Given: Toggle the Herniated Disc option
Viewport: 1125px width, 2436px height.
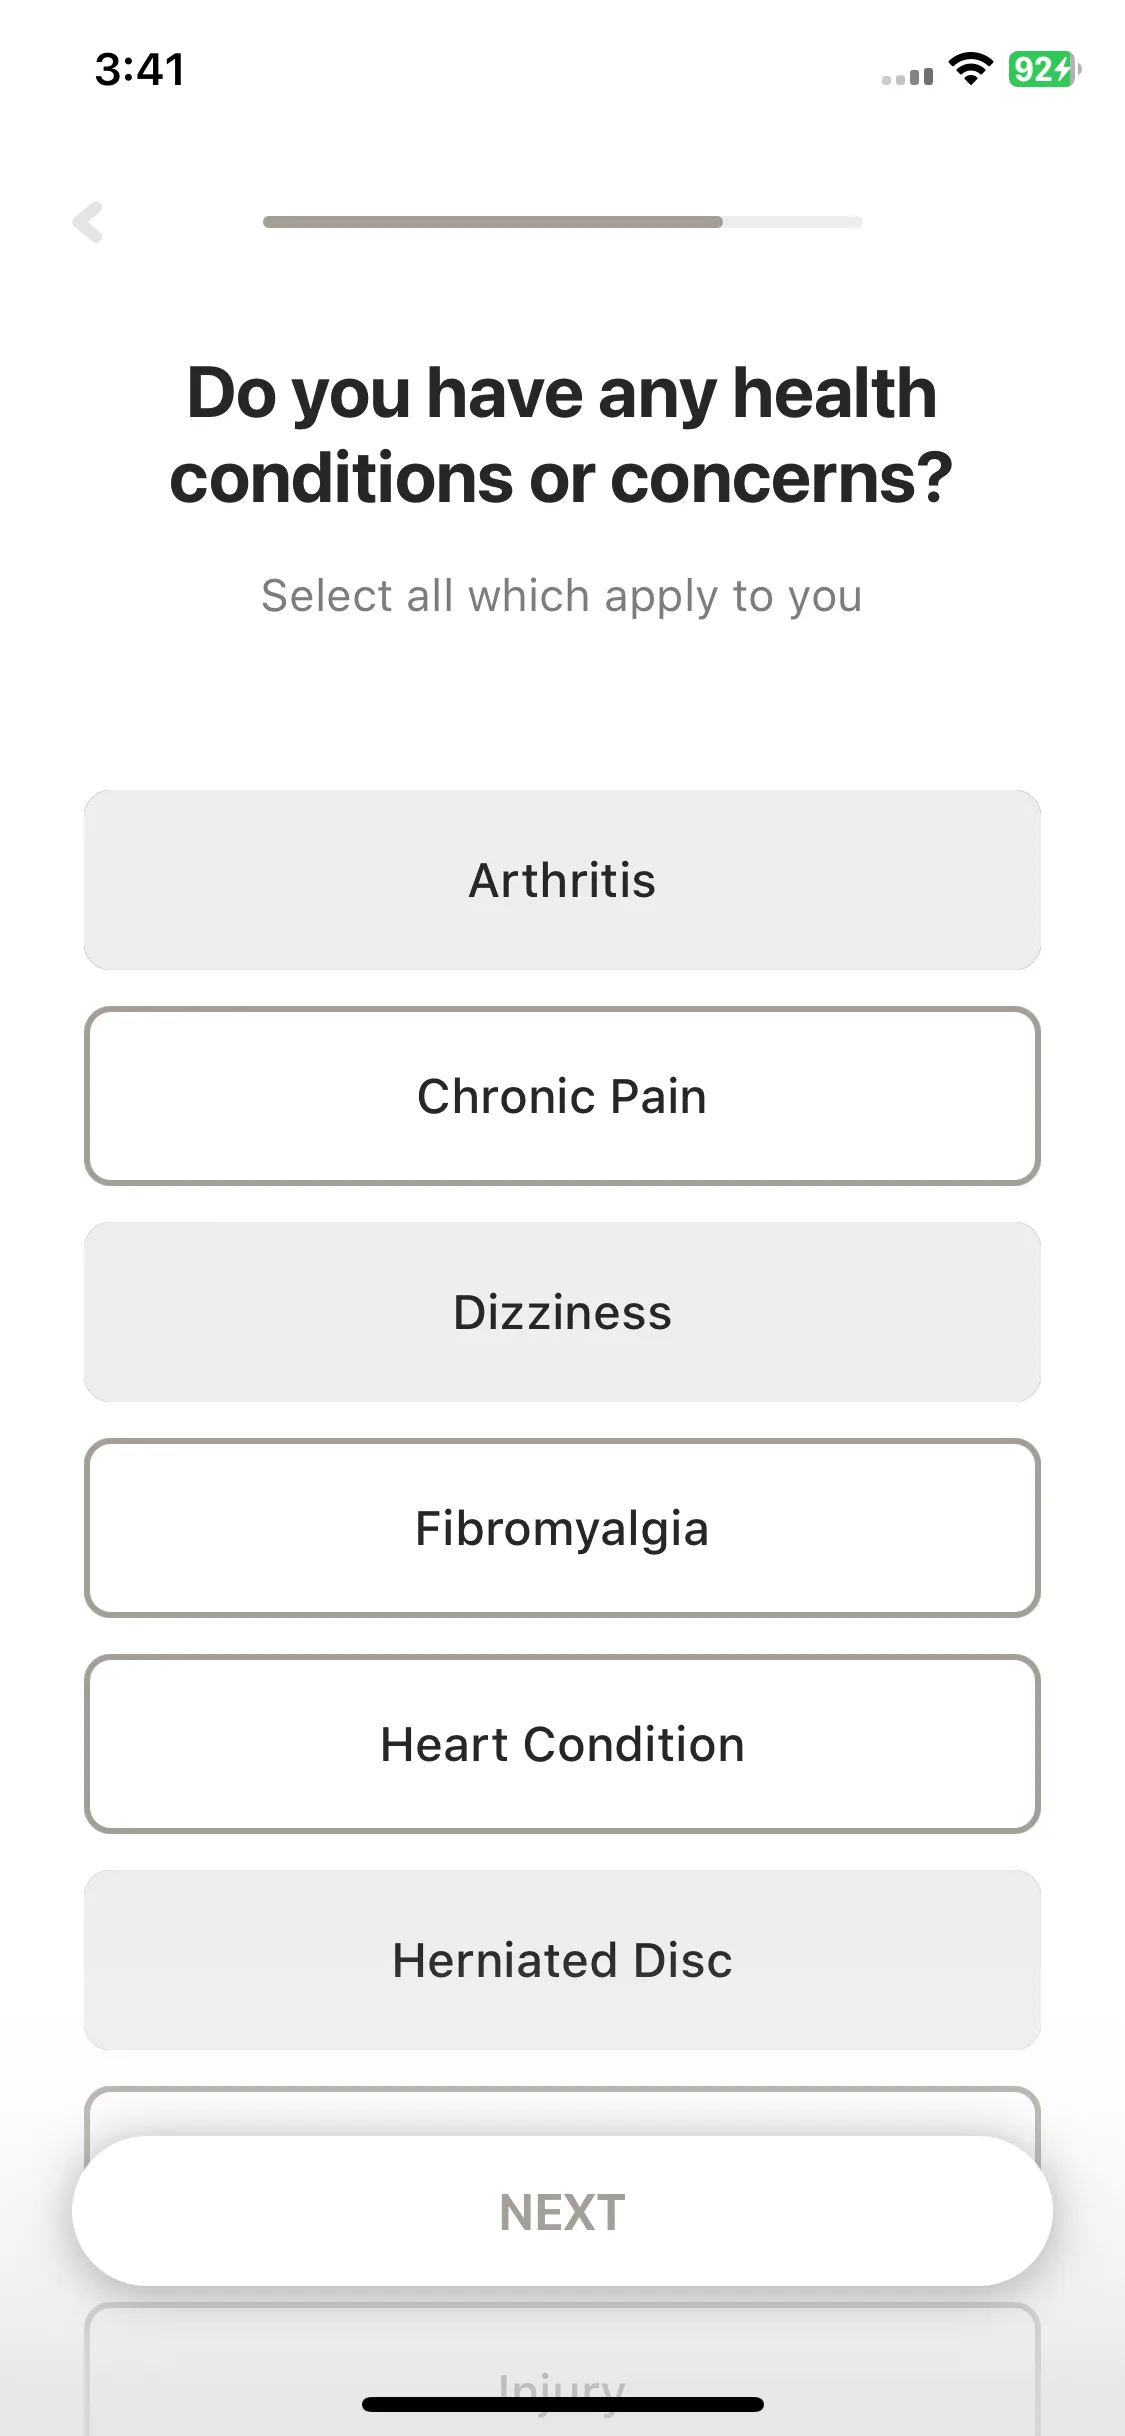Looking at the screenshot, I should (562, 1960).
